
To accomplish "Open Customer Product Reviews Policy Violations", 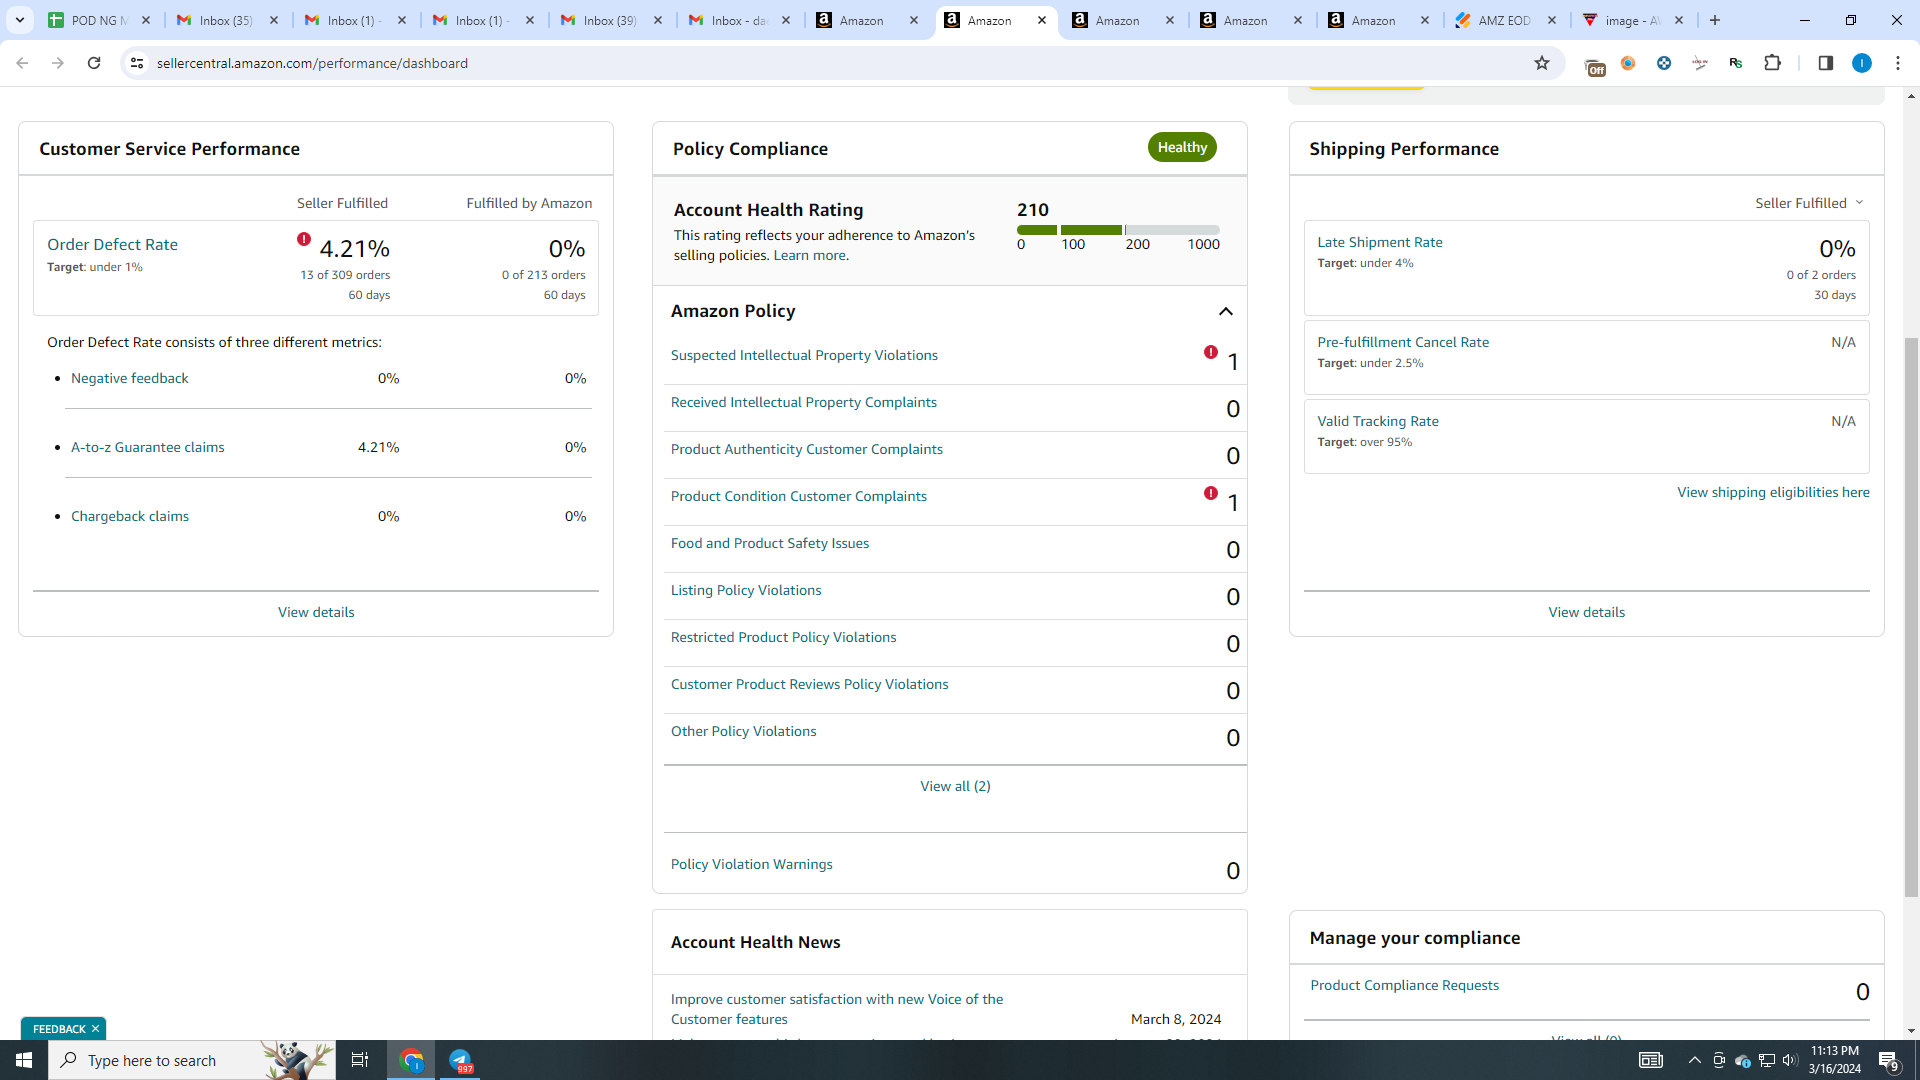I will [x=810, y=684].
